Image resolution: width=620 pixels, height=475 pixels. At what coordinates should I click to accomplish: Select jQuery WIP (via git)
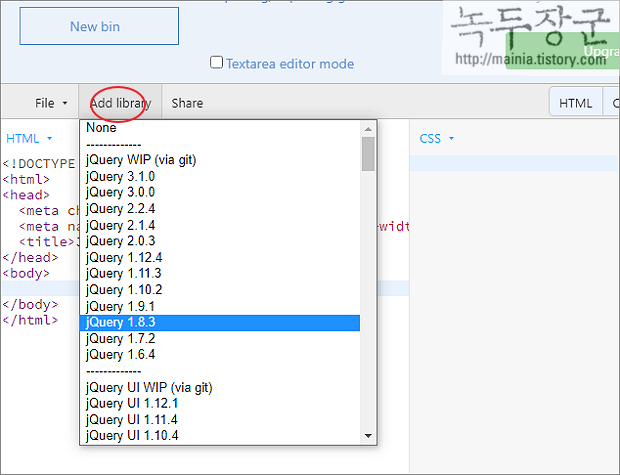220,160
